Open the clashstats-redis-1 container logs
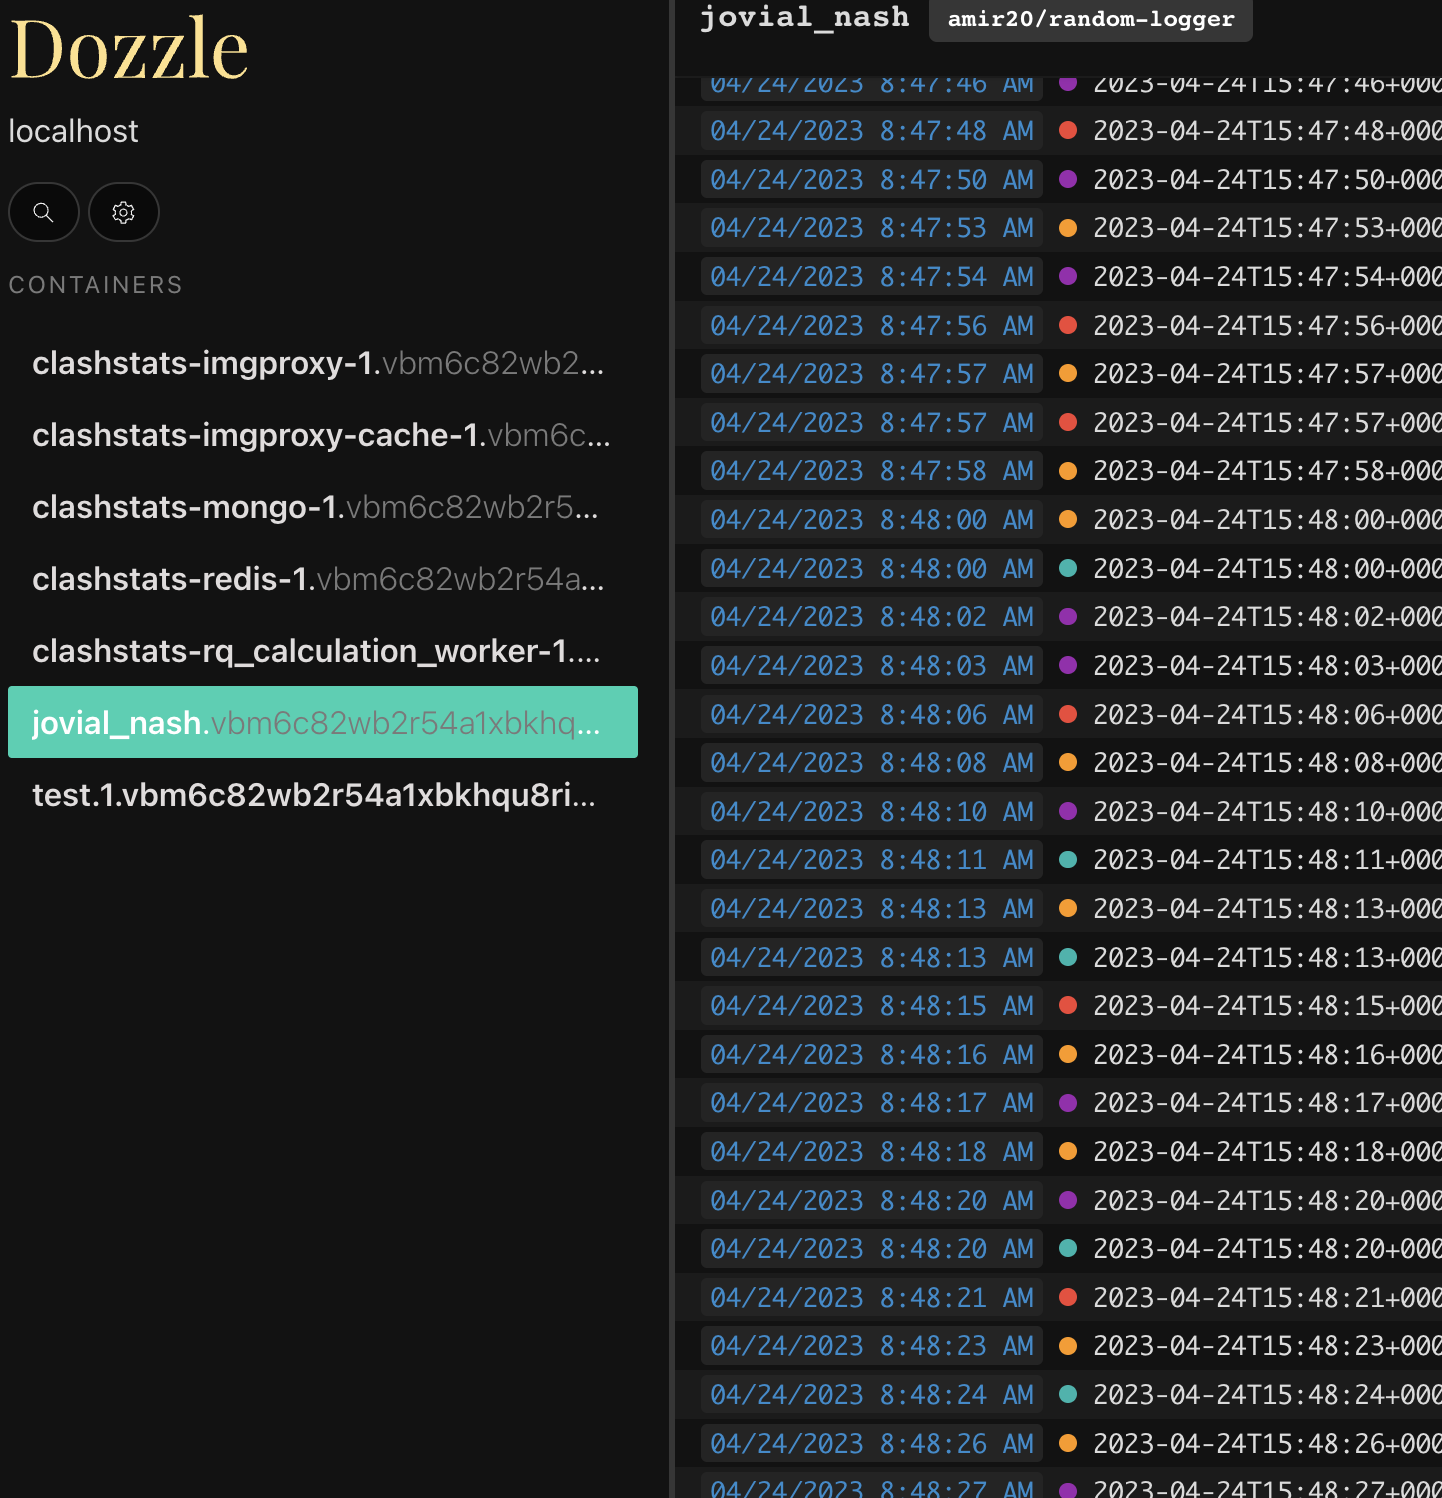This screenshot has height=1498, width=1442. (x=317, y=579)
